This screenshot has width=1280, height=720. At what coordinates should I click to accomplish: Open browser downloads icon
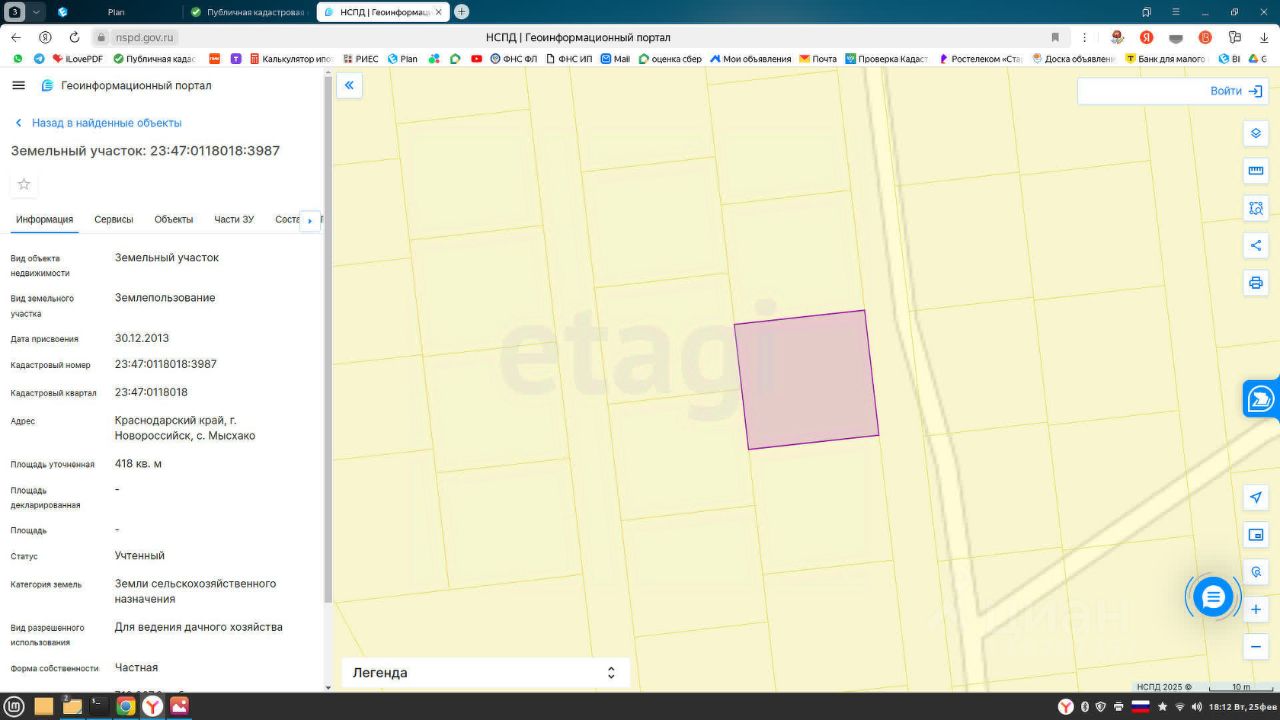[1264, 37]
